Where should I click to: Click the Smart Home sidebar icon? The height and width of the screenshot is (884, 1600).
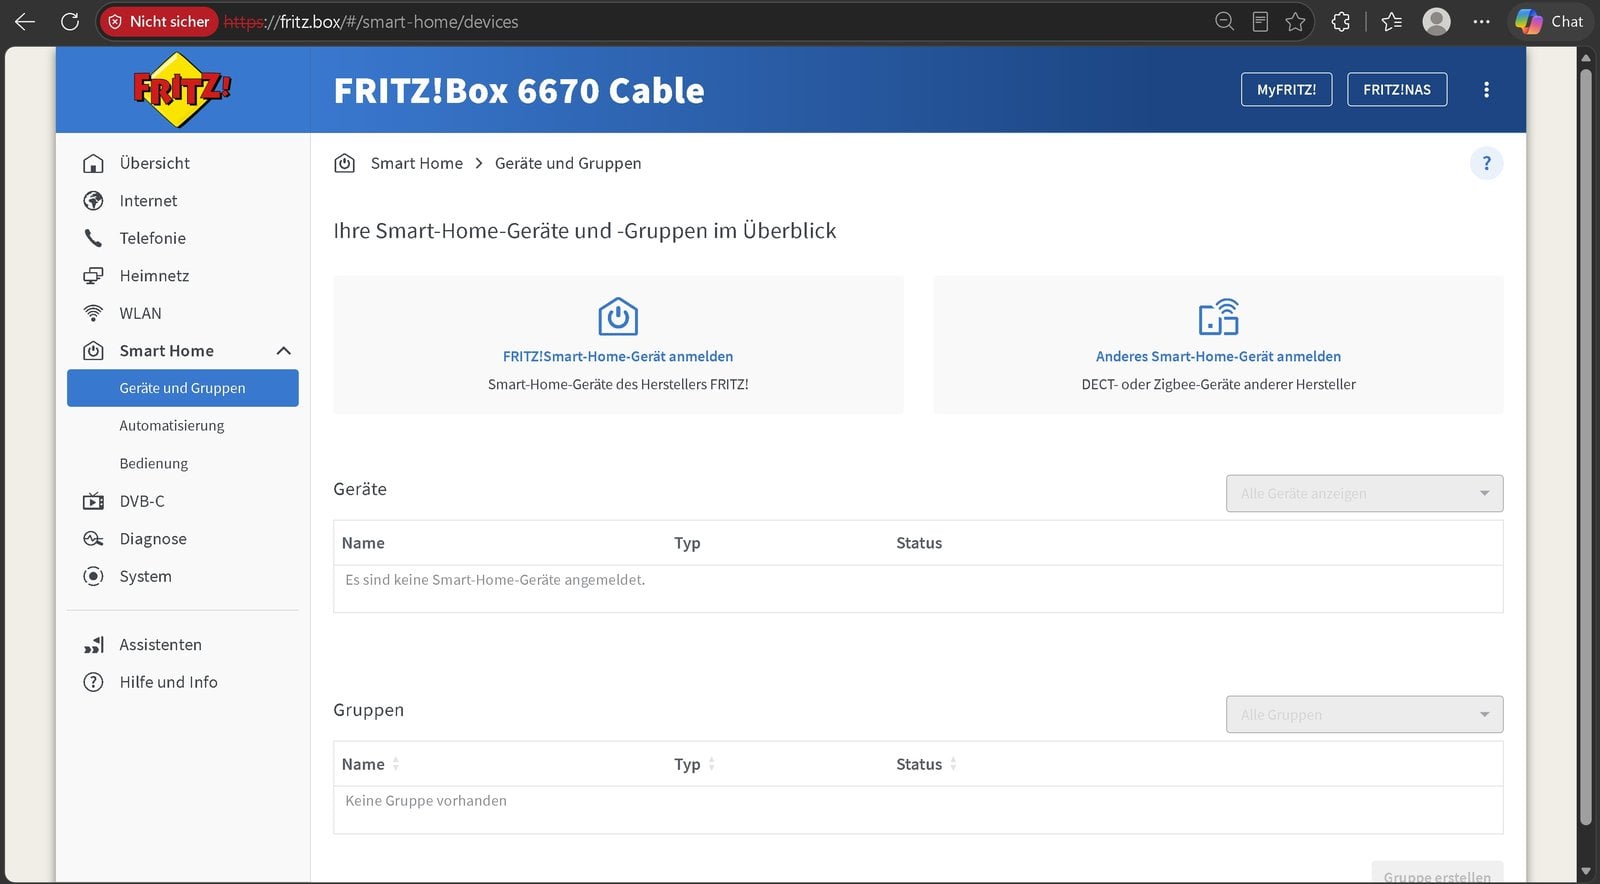pyautogui.click(x=93, y=351)
